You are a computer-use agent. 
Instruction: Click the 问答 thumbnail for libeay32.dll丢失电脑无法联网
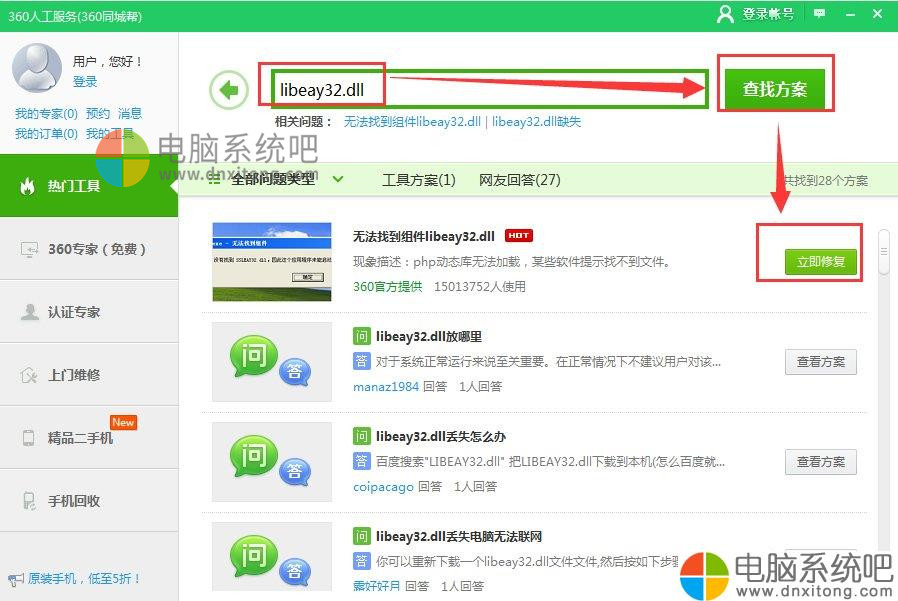coord(271,556)
